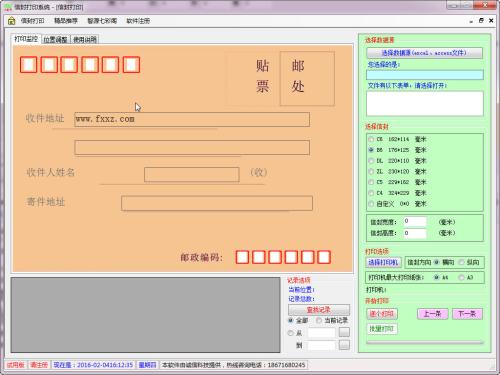
Task: Click the 寄件地址 input field
Action: [217, 203]
